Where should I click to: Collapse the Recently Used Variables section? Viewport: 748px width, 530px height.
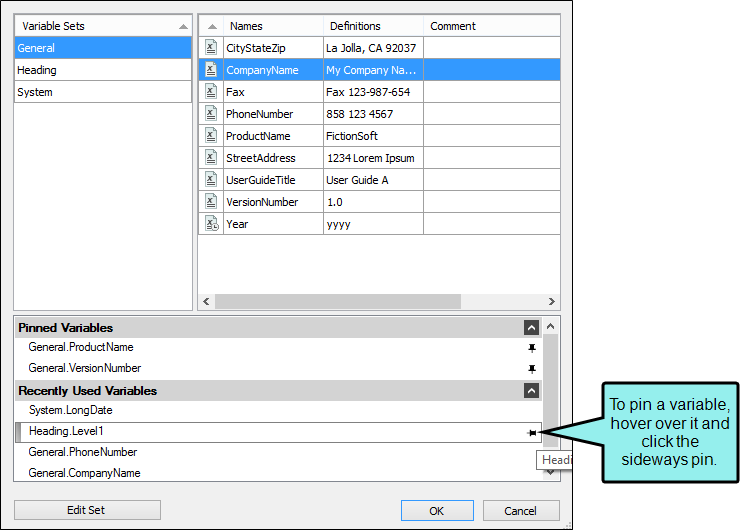point(531,391)
